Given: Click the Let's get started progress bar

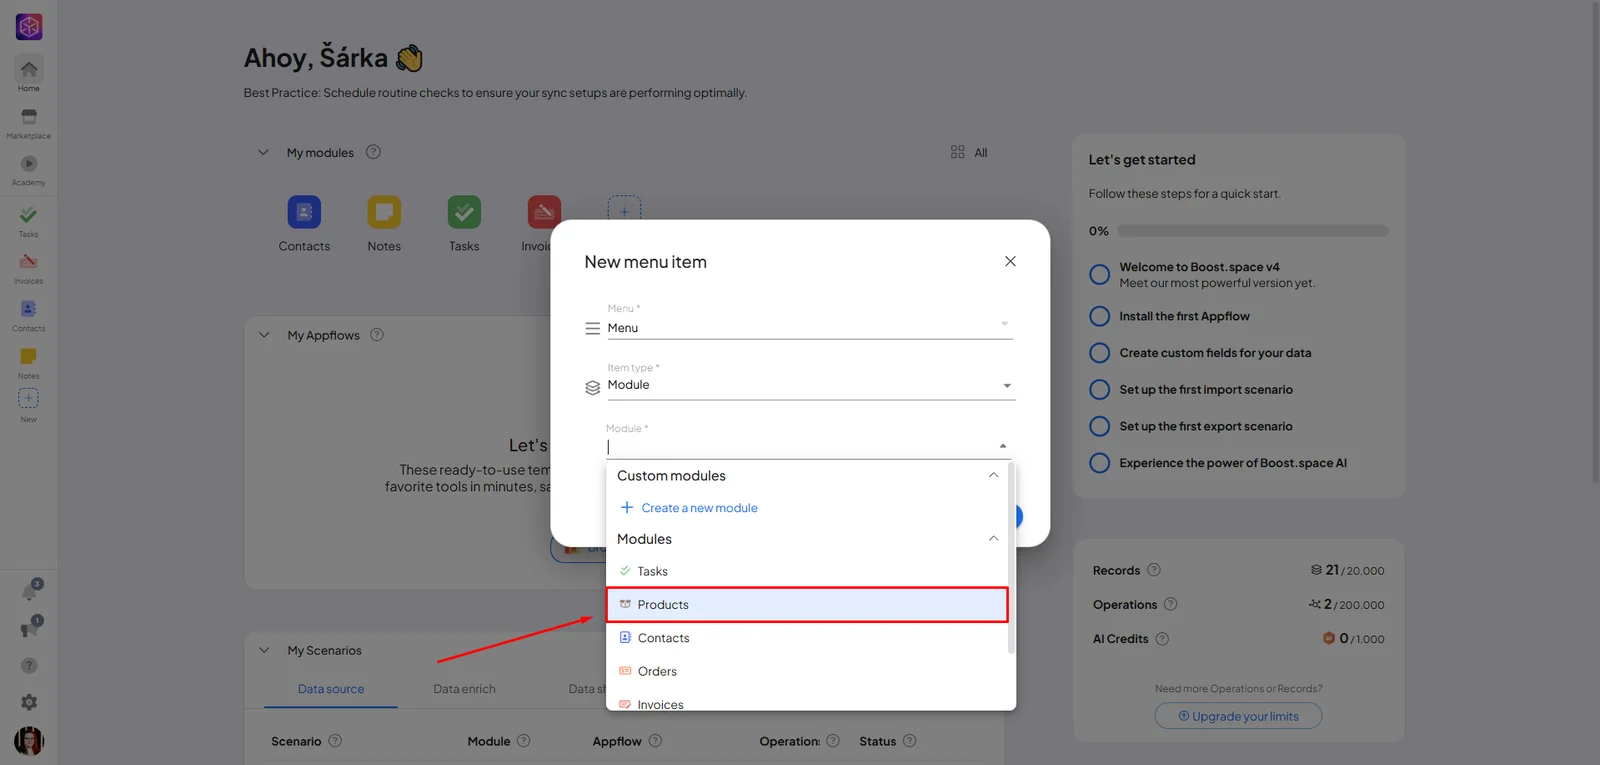Looking at the screenshot, I should [x=1253, y=231].
